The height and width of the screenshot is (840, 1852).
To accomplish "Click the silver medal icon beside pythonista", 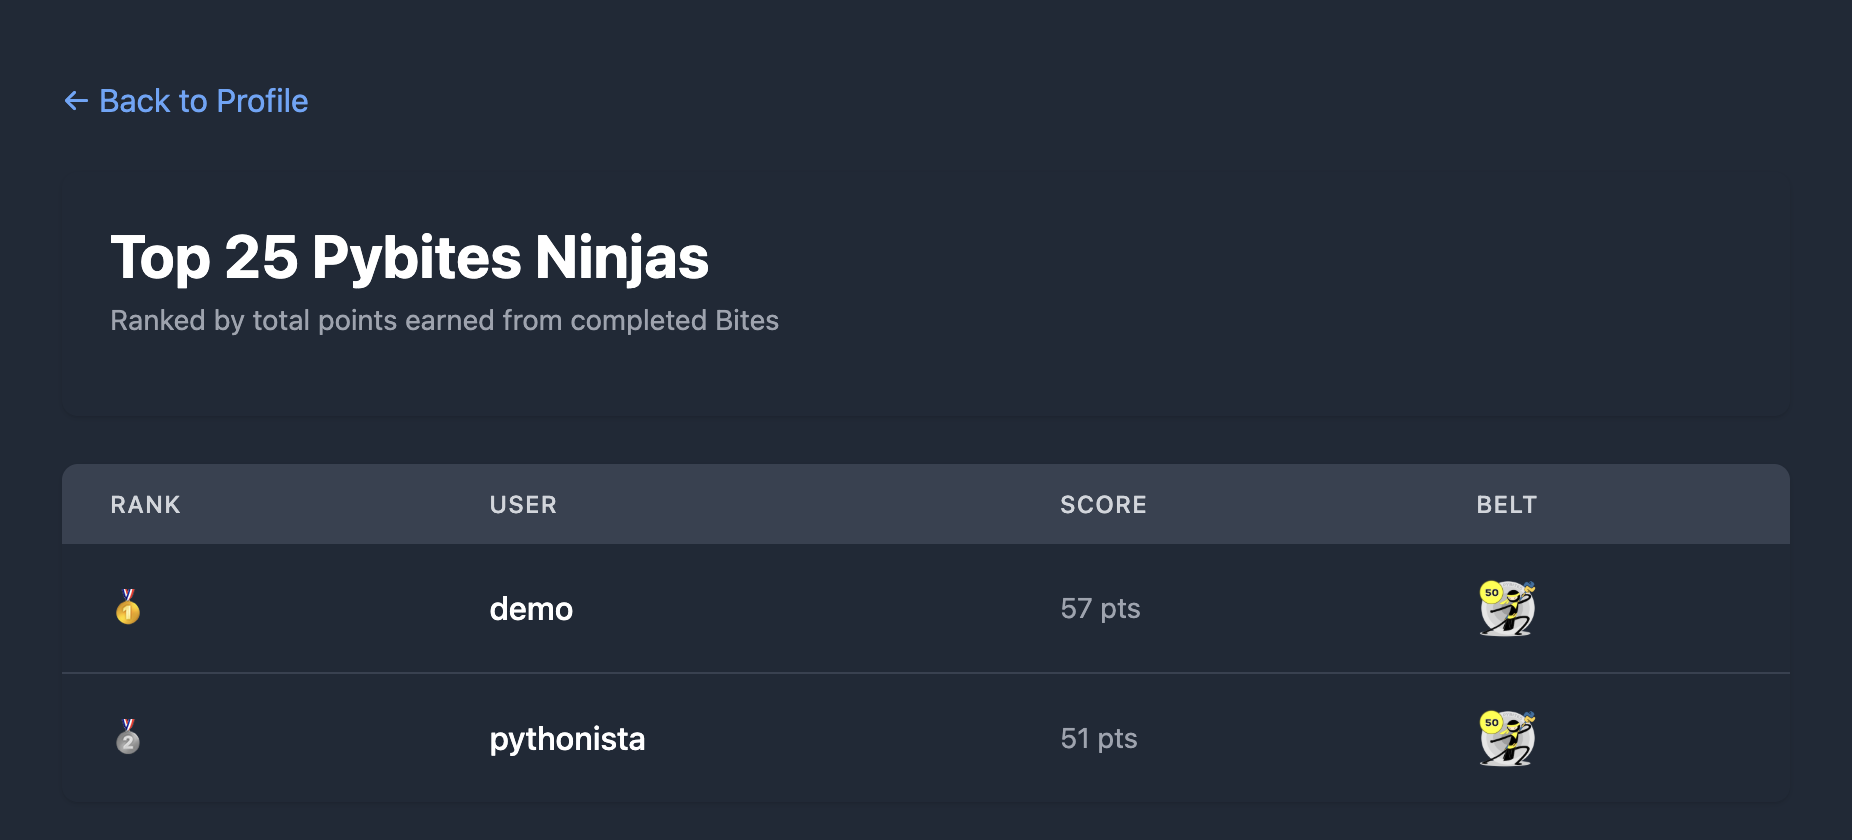I will pyautogui.click(x=127, y=738).
